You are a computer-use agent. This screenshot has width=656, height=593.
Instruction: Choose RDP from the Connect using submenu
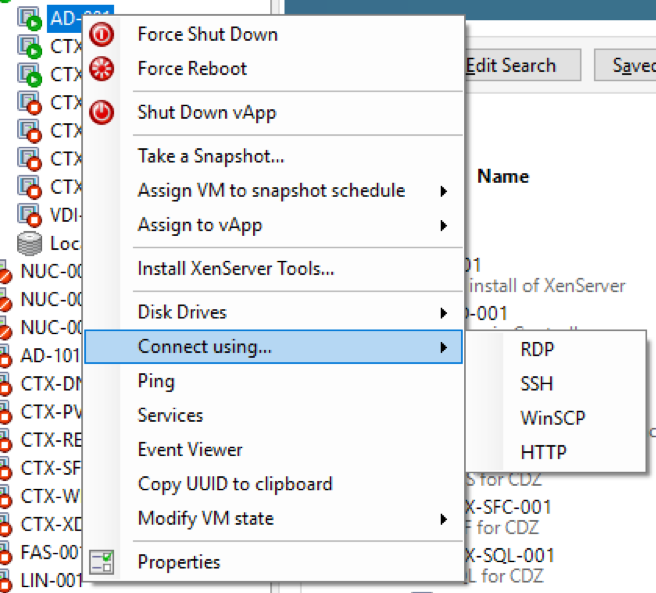[x=537, y=350]
